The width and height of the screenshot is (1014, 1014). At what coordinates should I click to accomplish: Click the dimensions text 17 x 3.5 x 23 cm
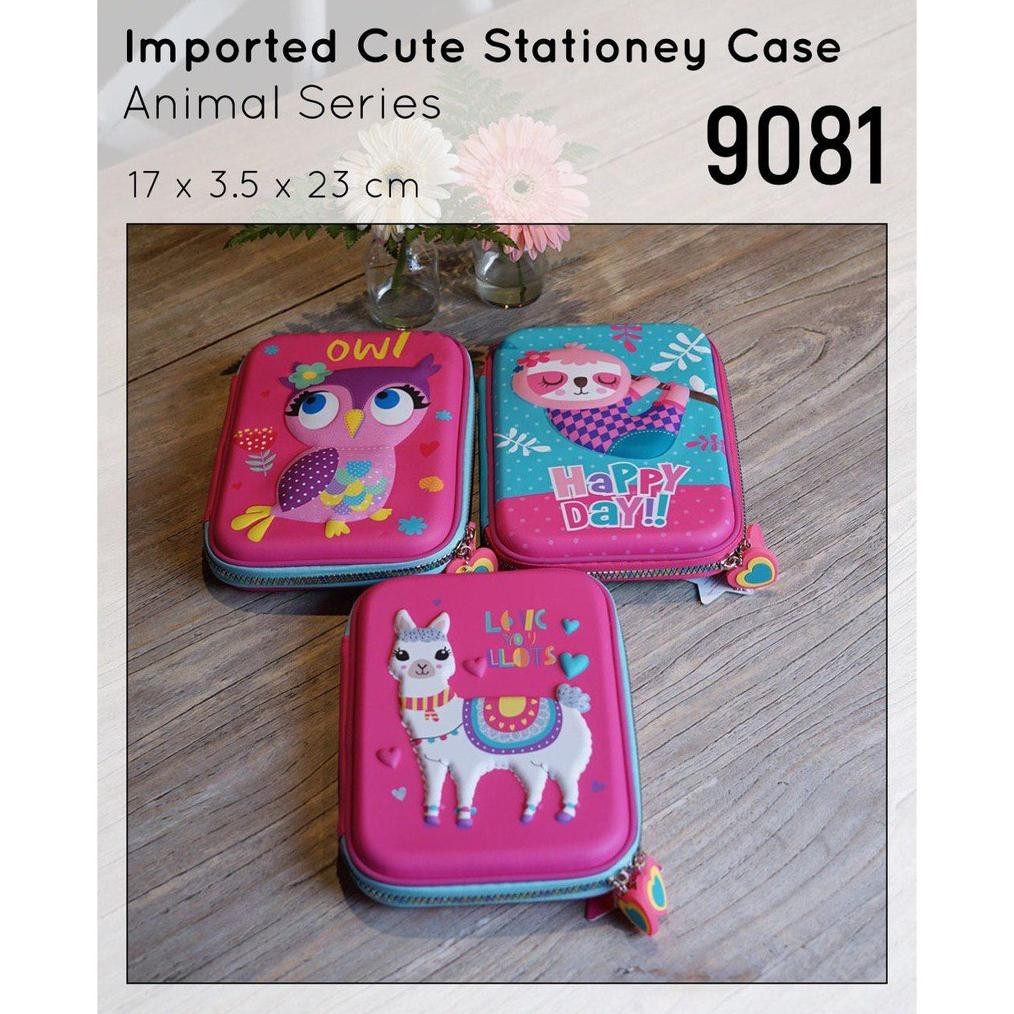273,186
